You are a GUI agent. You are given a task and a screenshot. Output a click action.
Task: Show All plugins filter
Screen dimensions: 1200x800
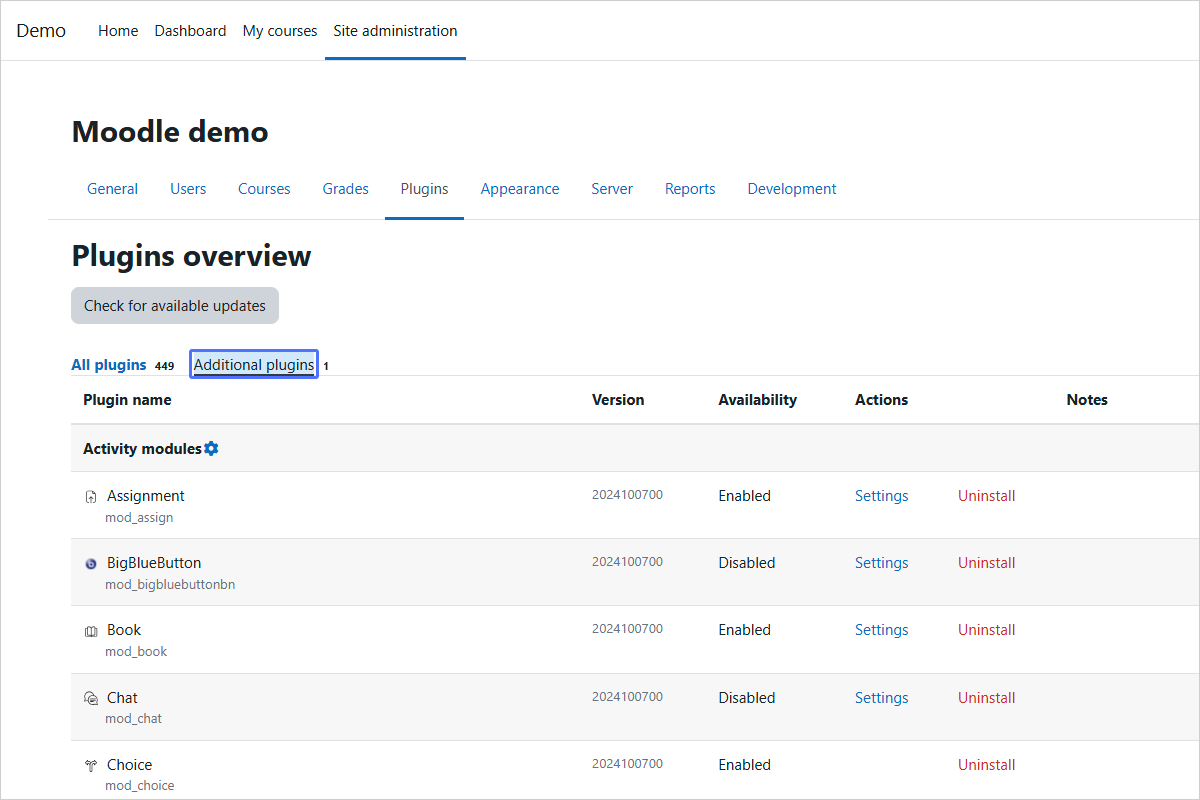click(x=109, y=365)
